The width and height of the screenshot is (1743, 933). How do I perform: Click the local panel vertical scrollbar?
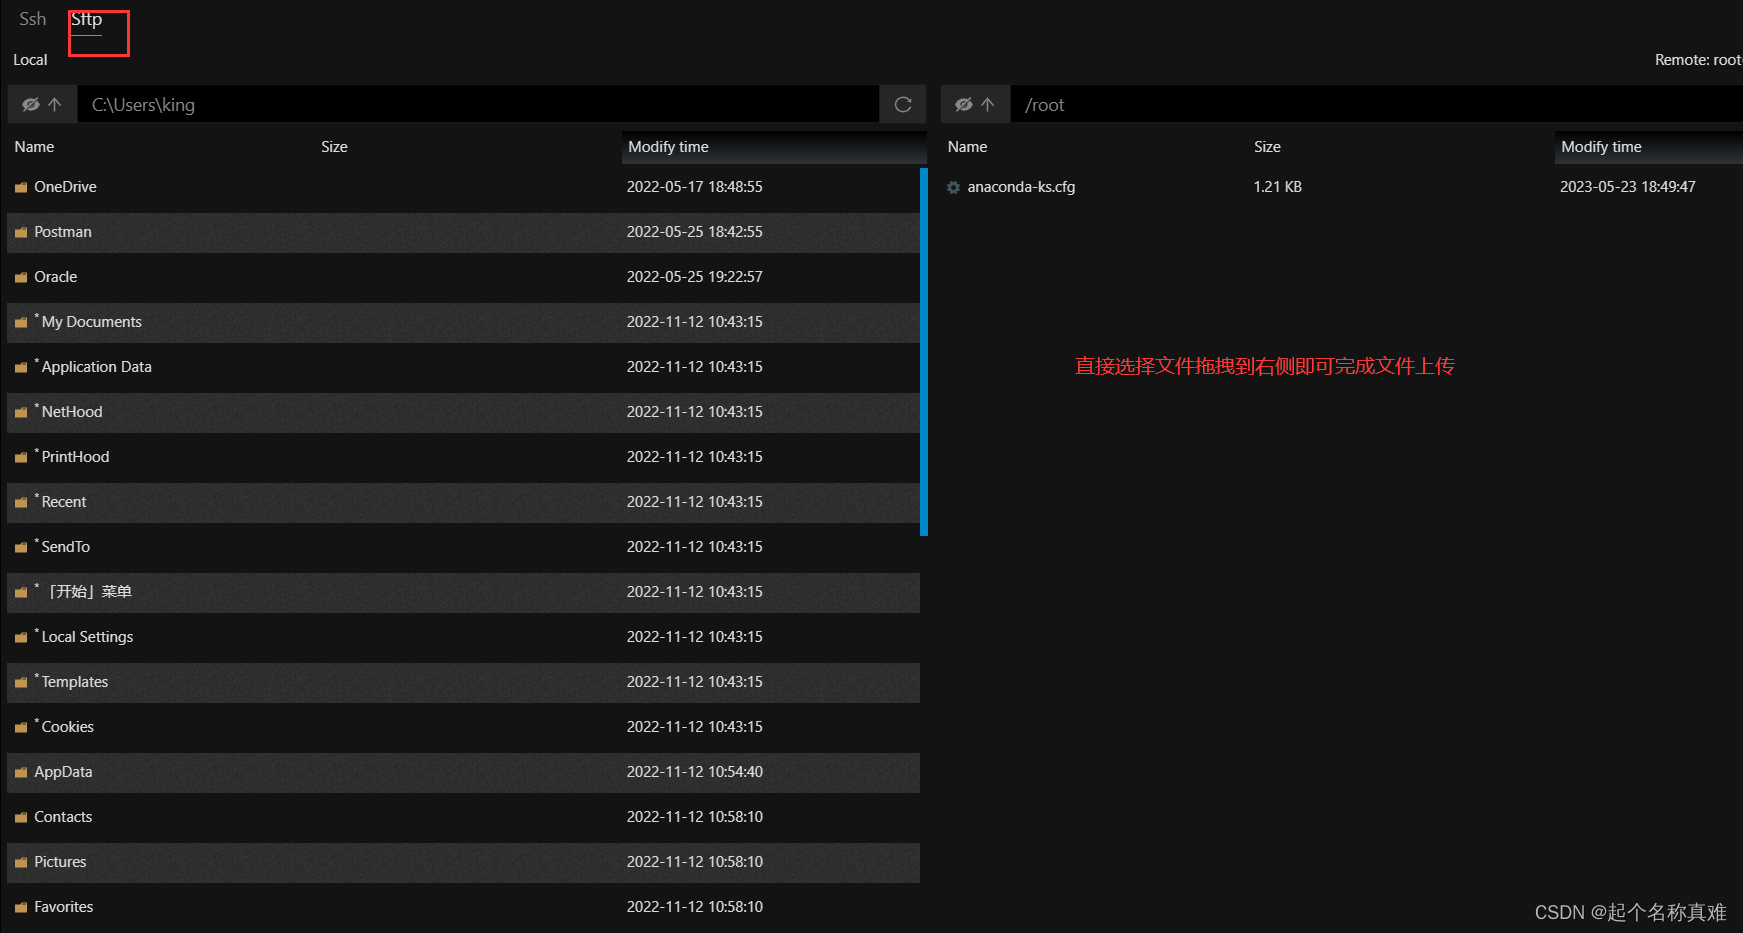click(x=924, y=352)
